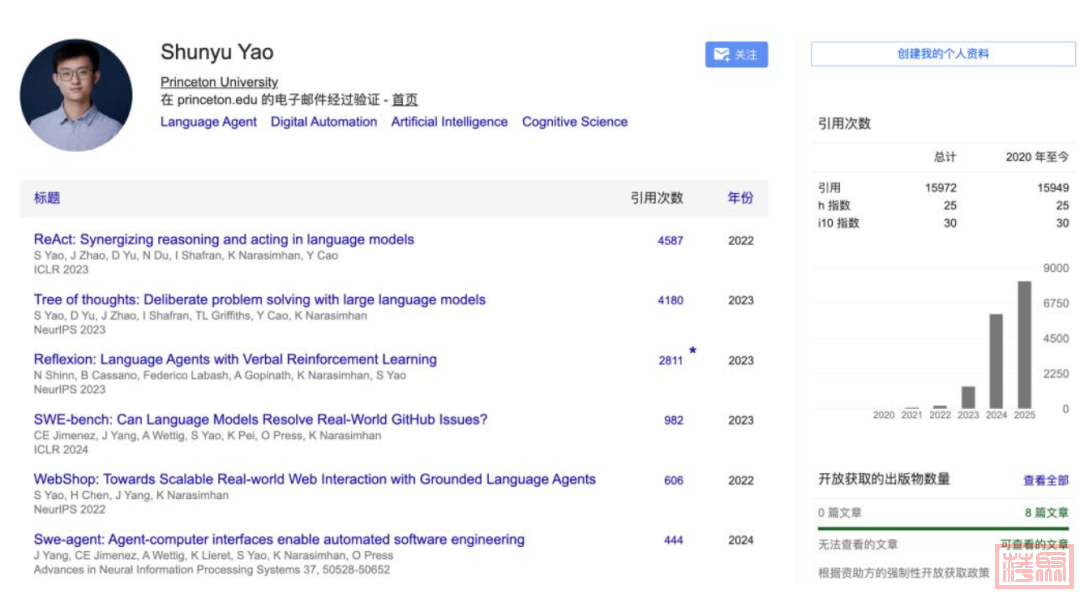This screenshot has height=594, width=1080.
Task: Open the Artificial Intelligence interest tag
Action: point(449,122)
